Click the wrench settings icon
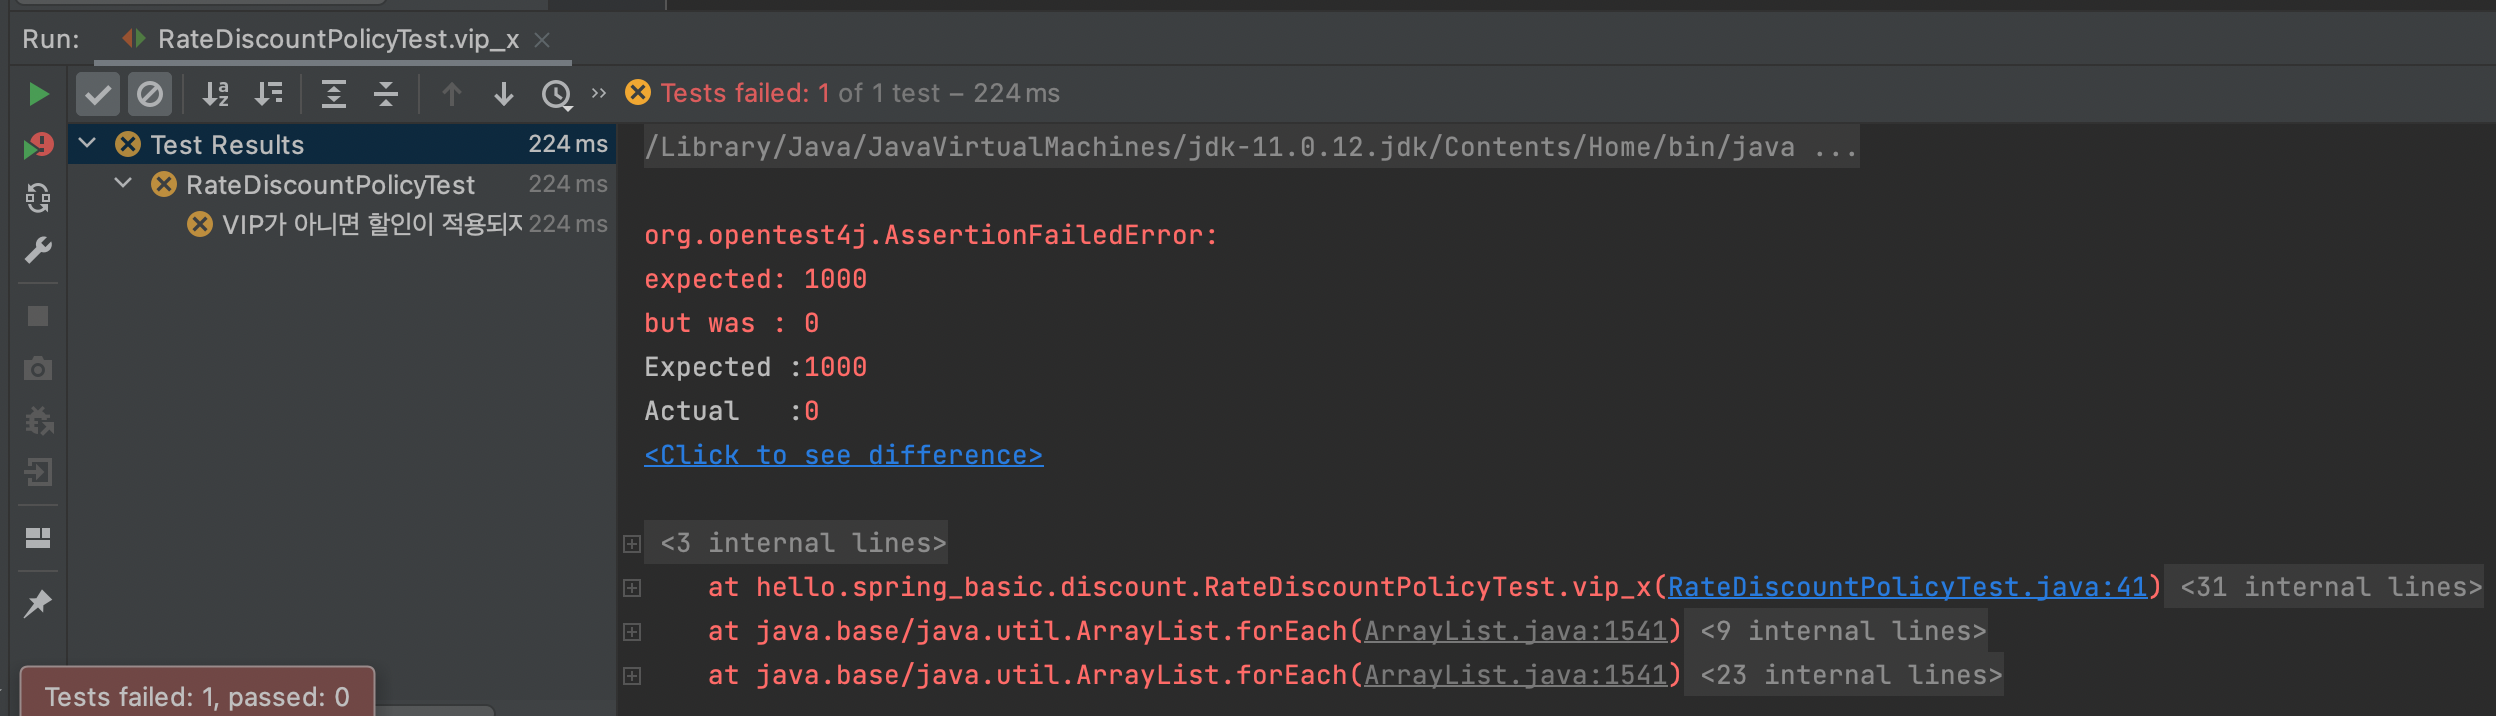 (38, 250)
